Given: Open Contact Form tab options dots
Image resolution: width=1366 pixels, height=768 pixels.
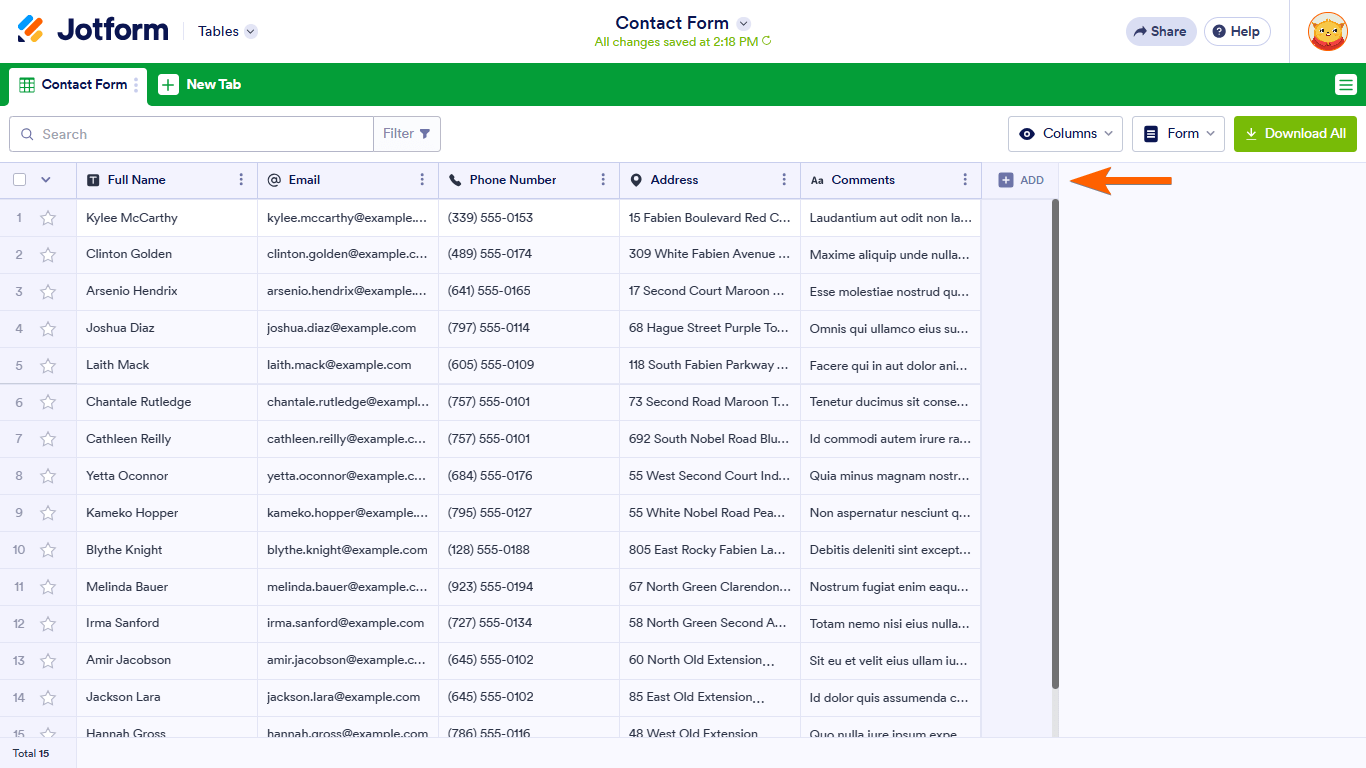Looking at the screenshot, I should pos(137,85).
